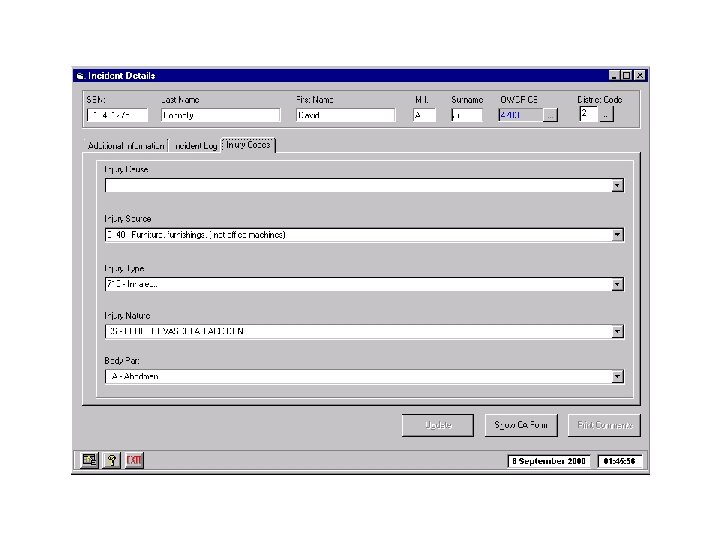This screenshot has height=540, width=720.
Task: Switch to Additional Information tab
Action: (126, 146)
